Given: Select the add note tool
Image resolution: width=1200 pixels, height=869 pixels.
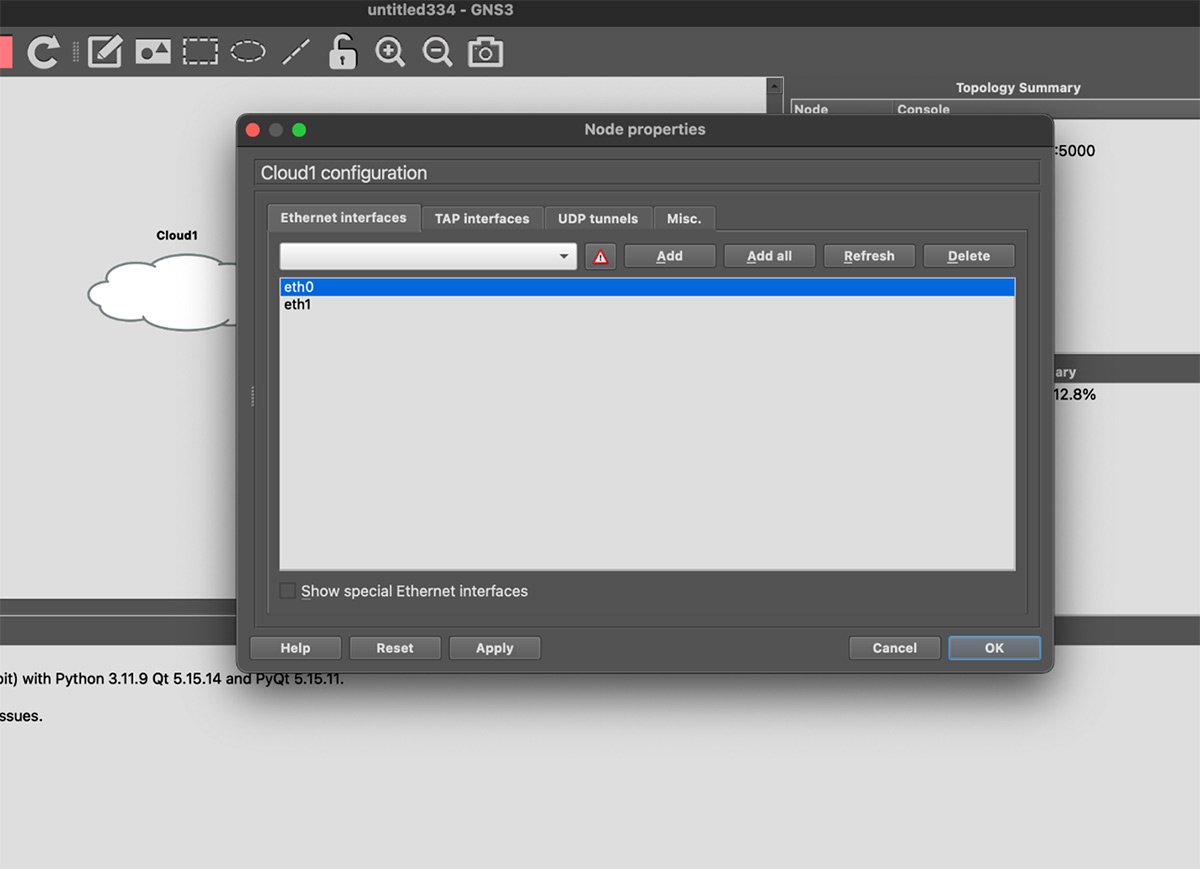Looking at the screenshot, I should pyautogui.click(x=105, y=51).
